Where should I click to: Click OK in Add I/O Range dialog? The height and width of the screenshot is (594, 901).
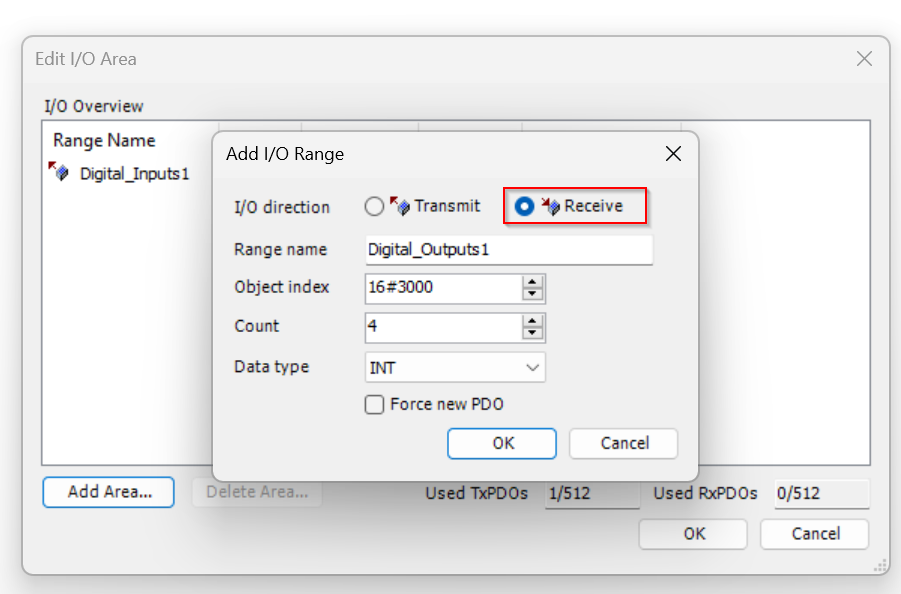(502, 443)
